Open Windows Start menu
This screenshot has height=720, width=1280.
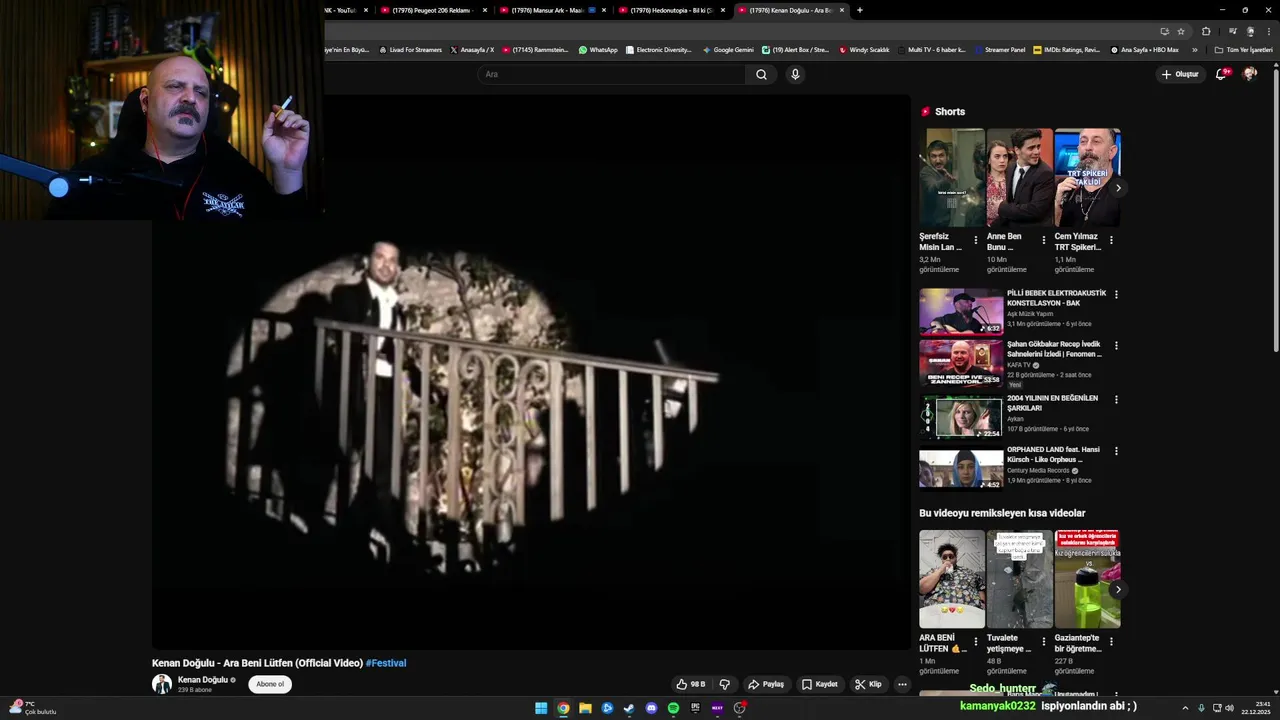coord(541,708)
